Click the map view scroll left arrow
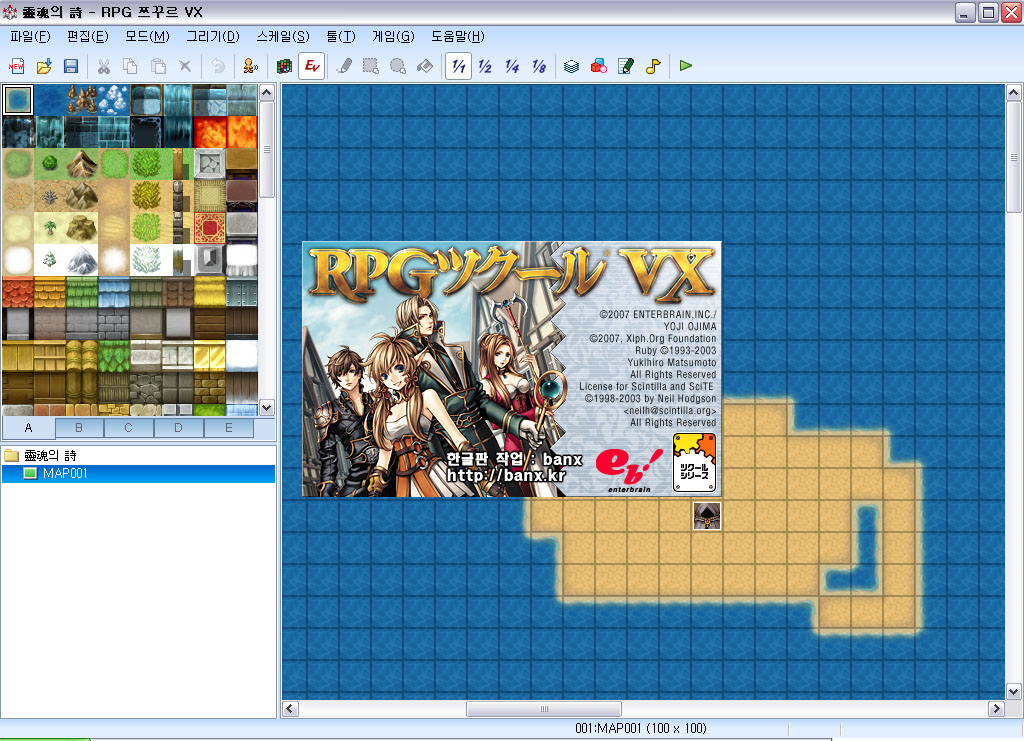 (x=291, y=708)
